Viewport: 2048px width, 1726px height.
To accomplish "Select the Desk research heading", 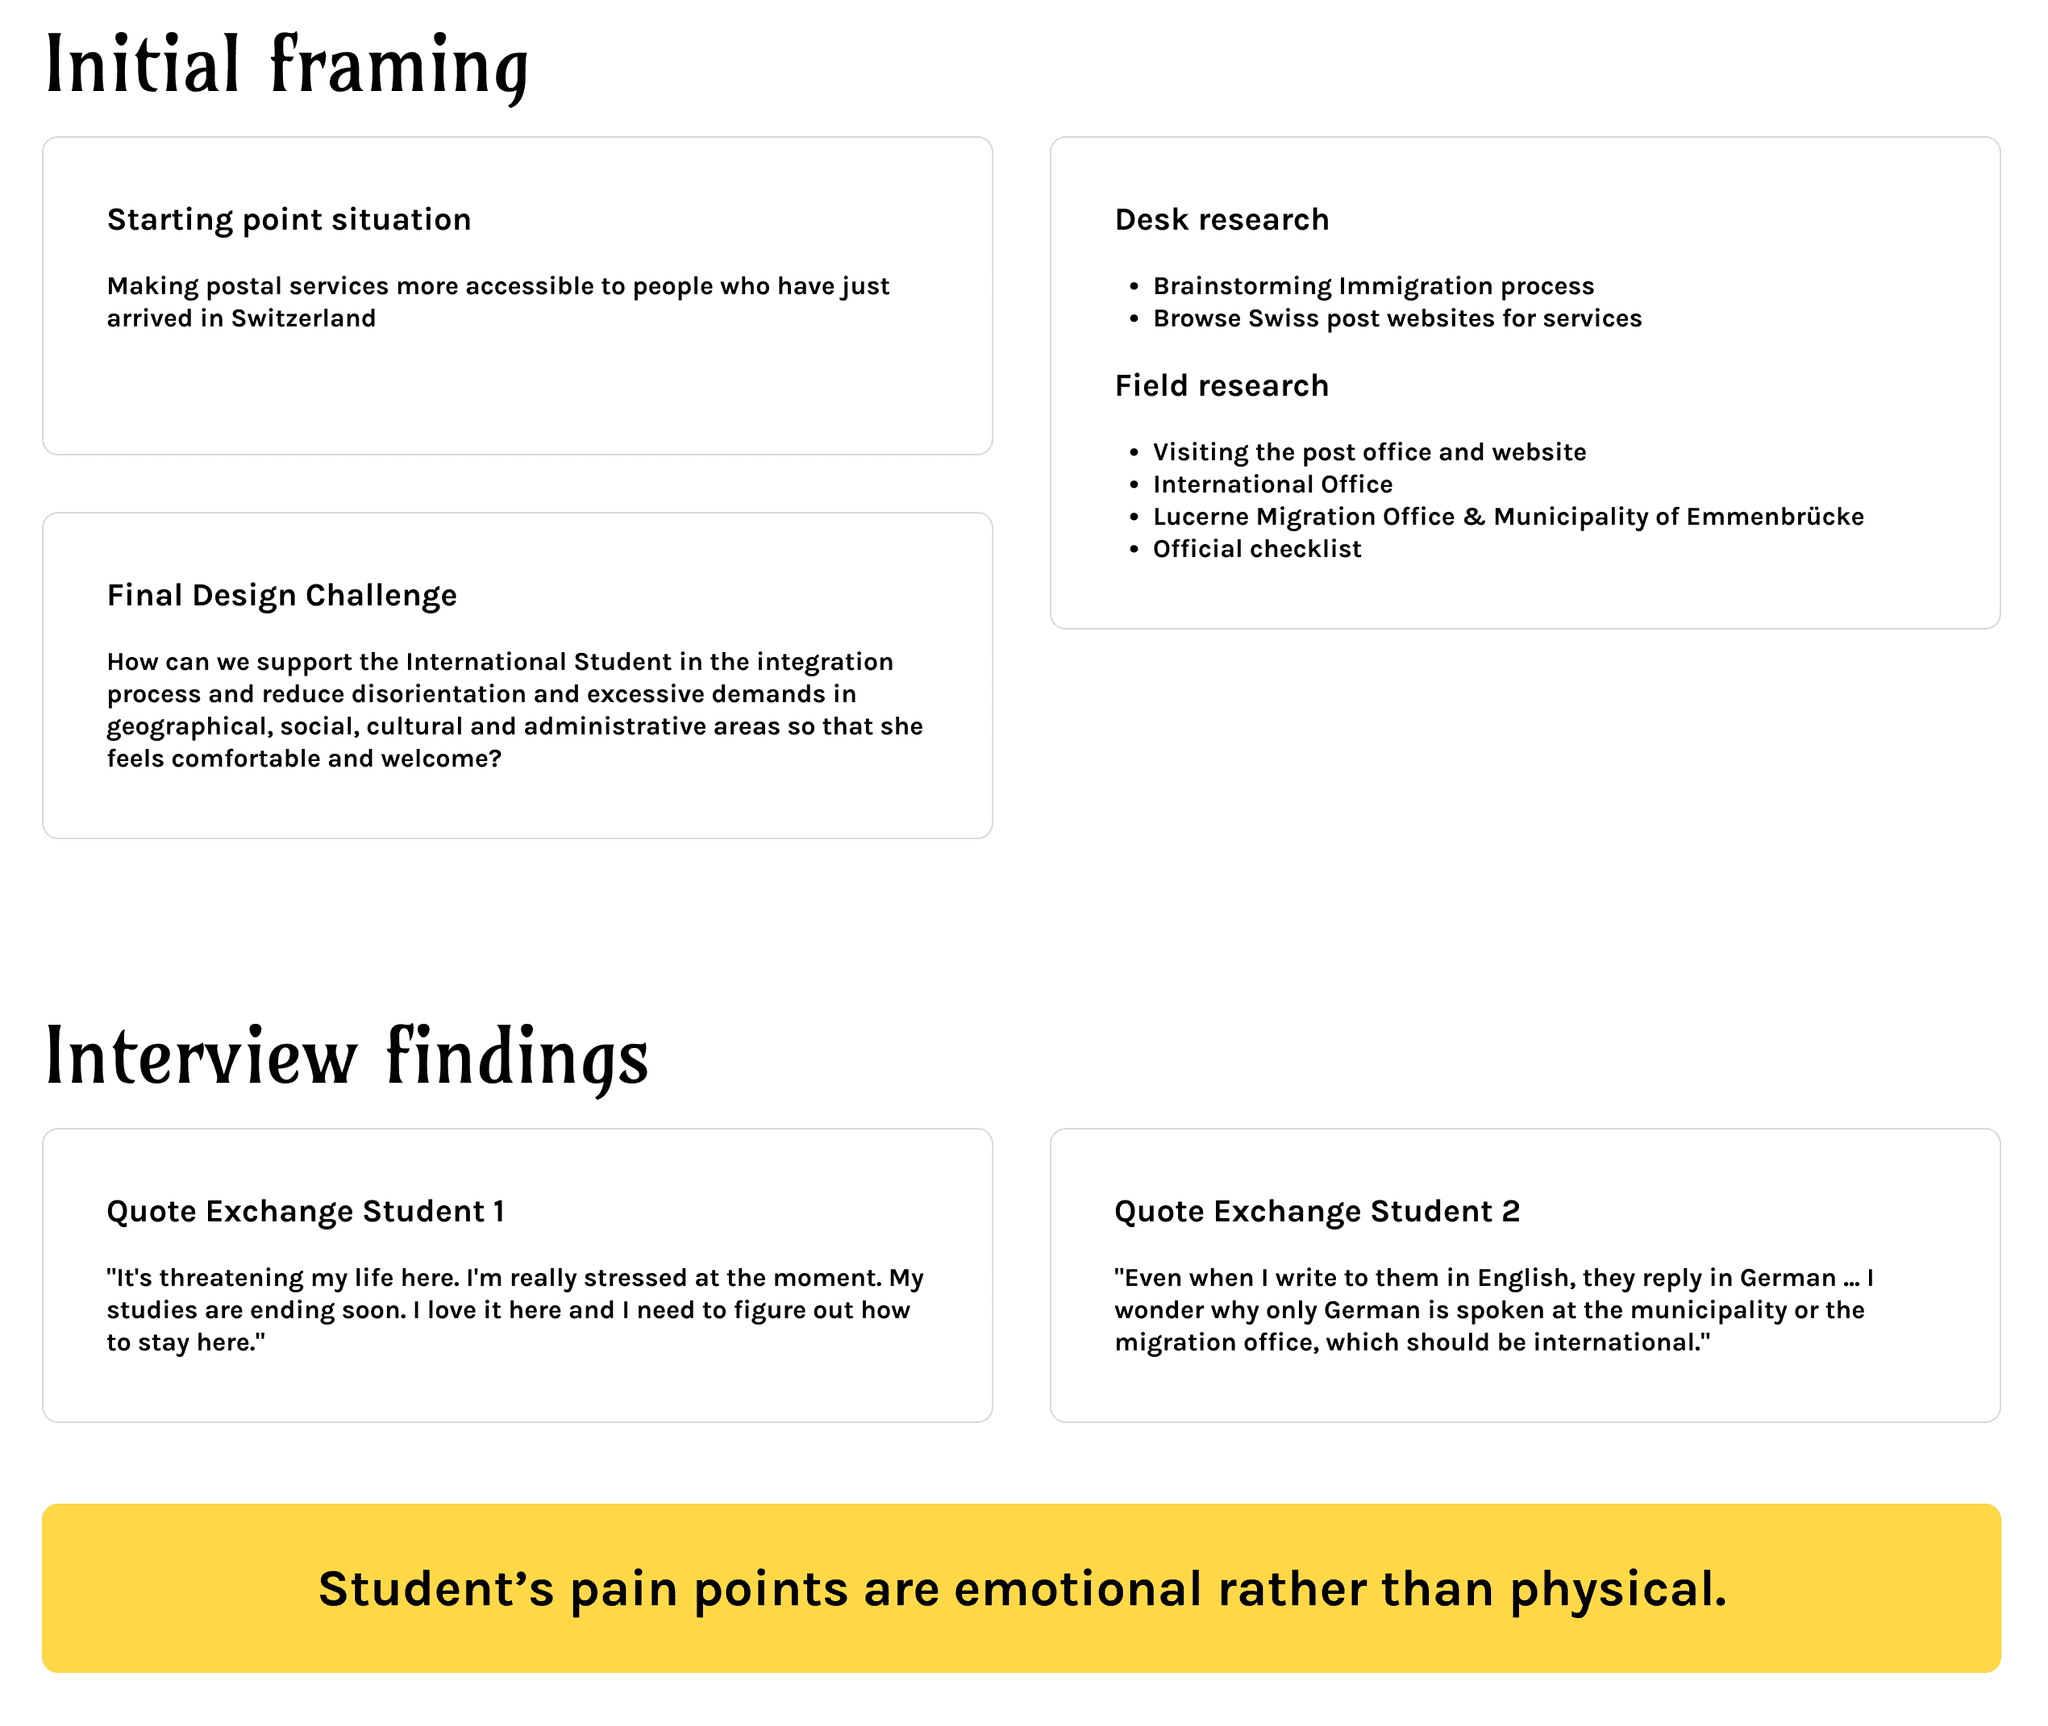I will [1222, 220].
